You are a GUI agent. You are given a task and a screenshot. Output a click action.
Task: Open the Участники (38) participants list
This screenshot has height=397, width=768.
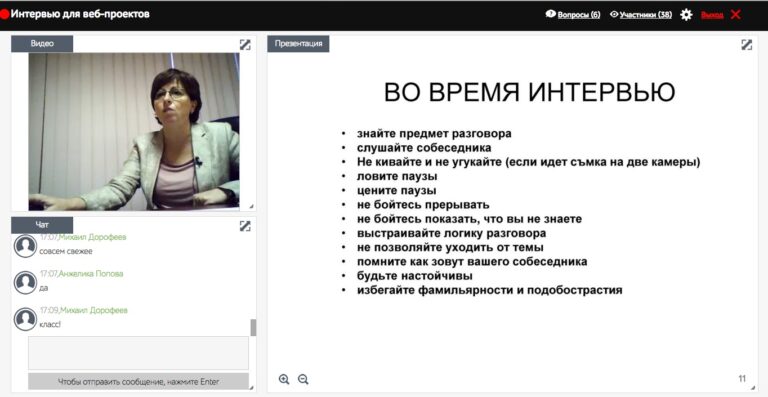[641, 15]
